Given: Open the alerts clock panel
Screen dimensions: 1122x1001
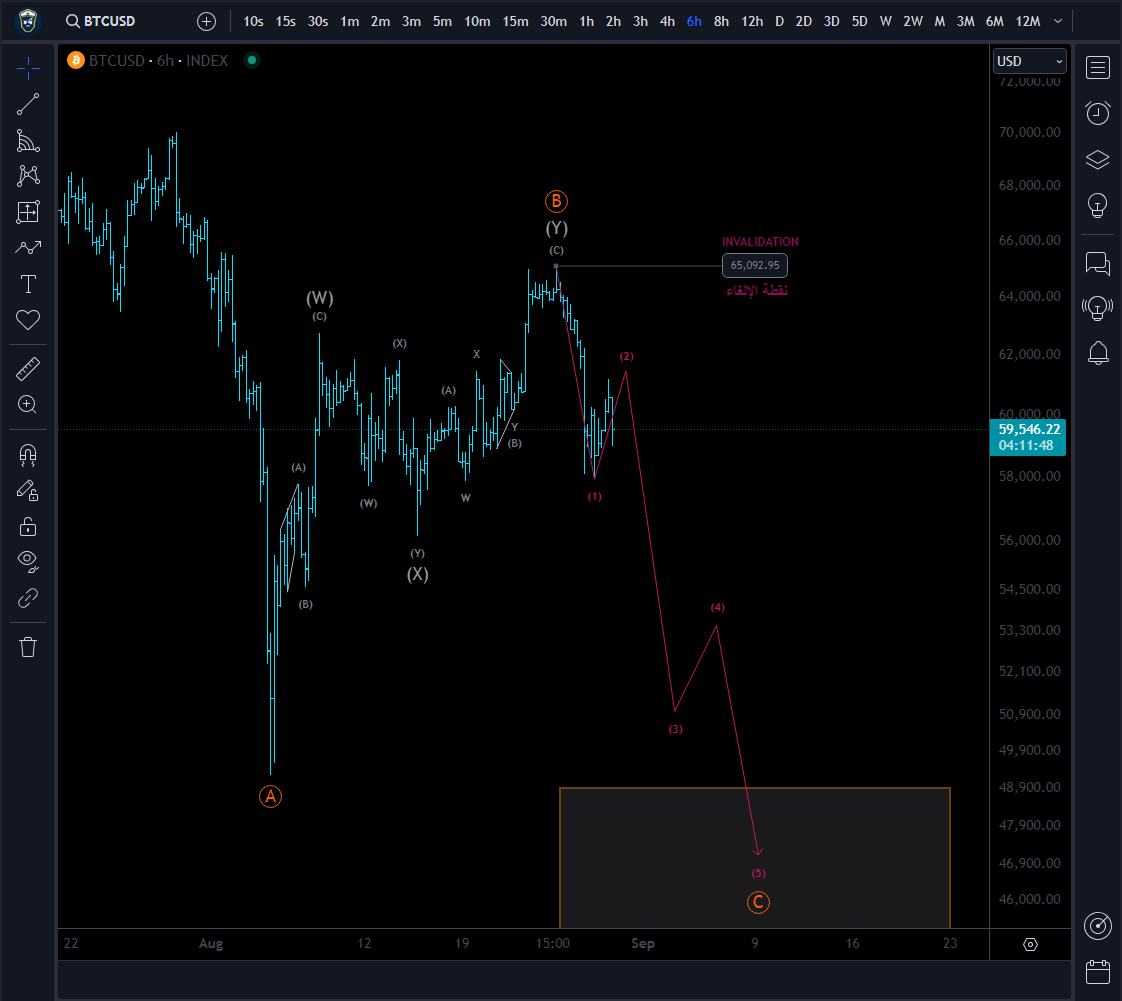Looking at the screenshot, I should tap(1098, 113).
